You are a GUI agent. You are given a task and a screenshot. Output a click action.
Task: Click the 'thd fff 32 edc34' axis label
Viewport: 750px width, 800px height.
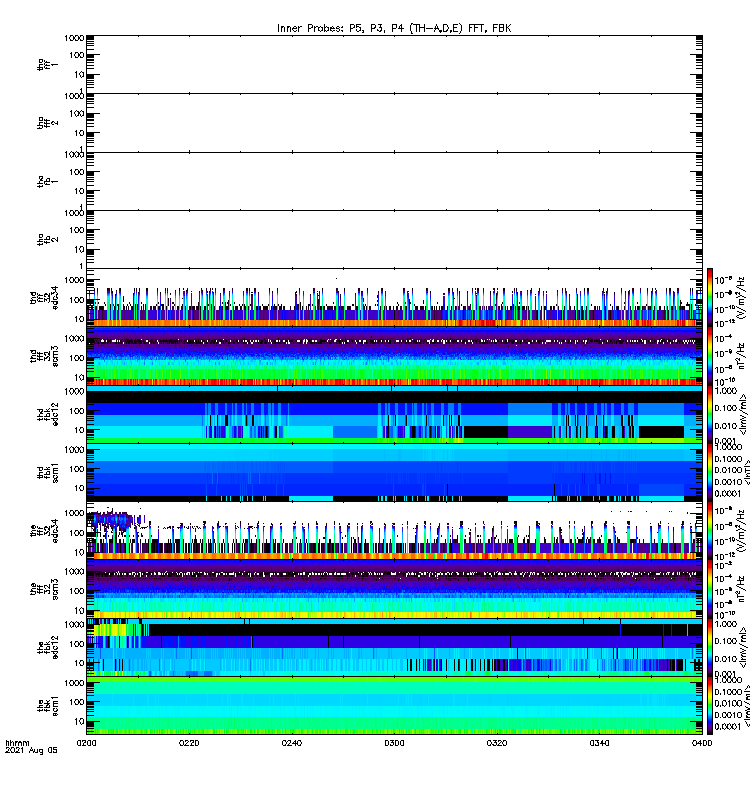44,297
